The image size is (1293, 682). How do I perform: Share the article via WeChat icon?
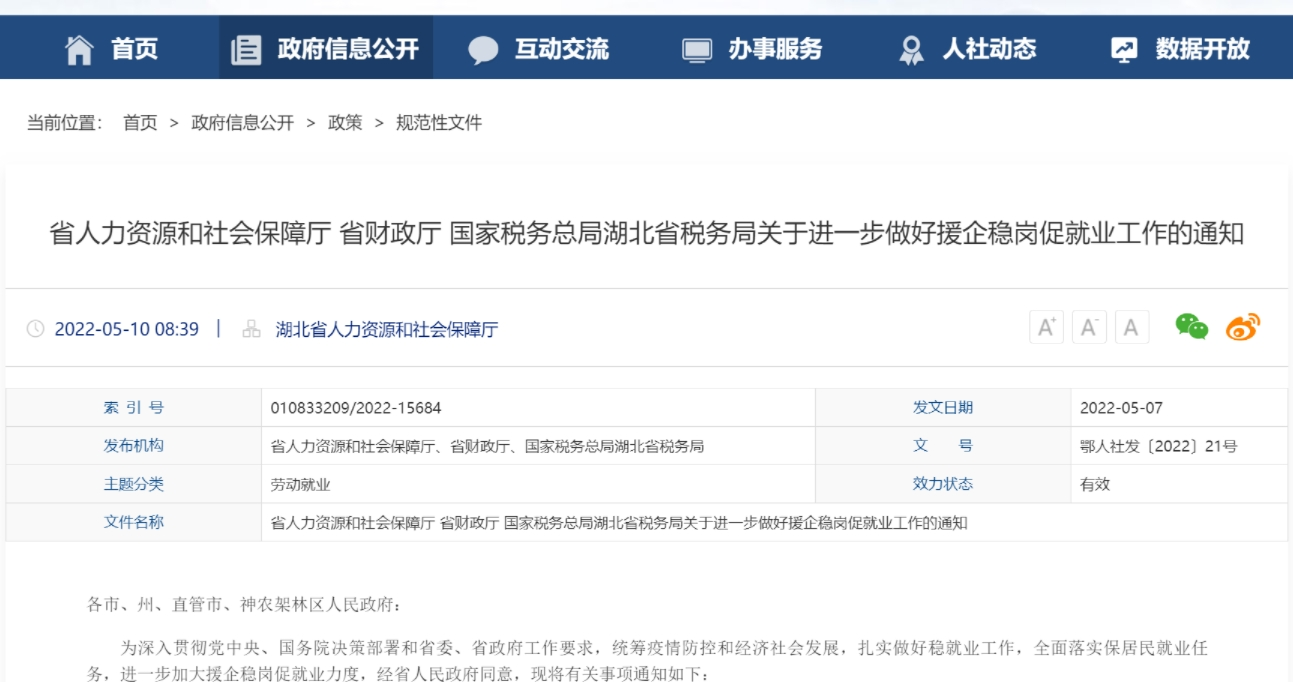[1191, 327]
